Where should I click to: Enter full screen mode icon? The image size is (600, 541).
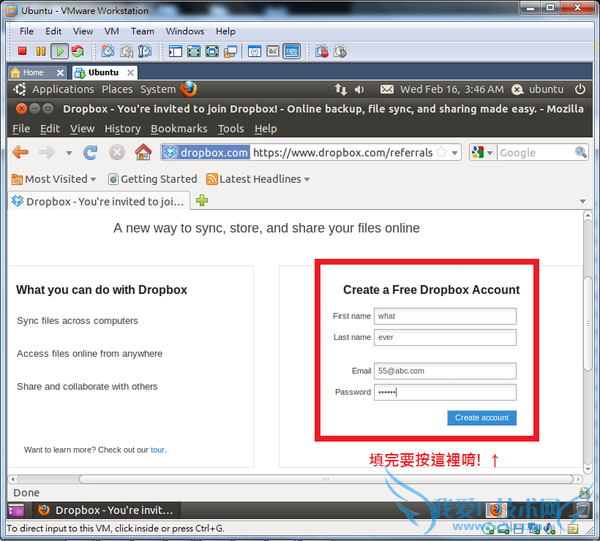point(212,51)
